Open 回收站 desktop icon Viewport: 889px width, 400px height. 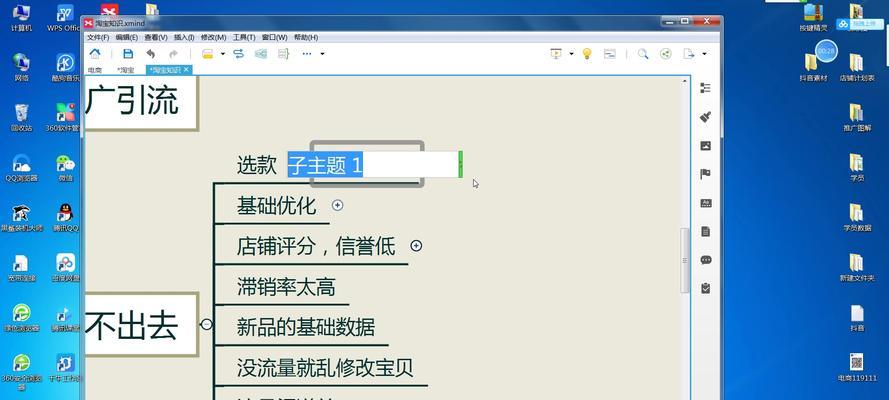tap(22, 118)
